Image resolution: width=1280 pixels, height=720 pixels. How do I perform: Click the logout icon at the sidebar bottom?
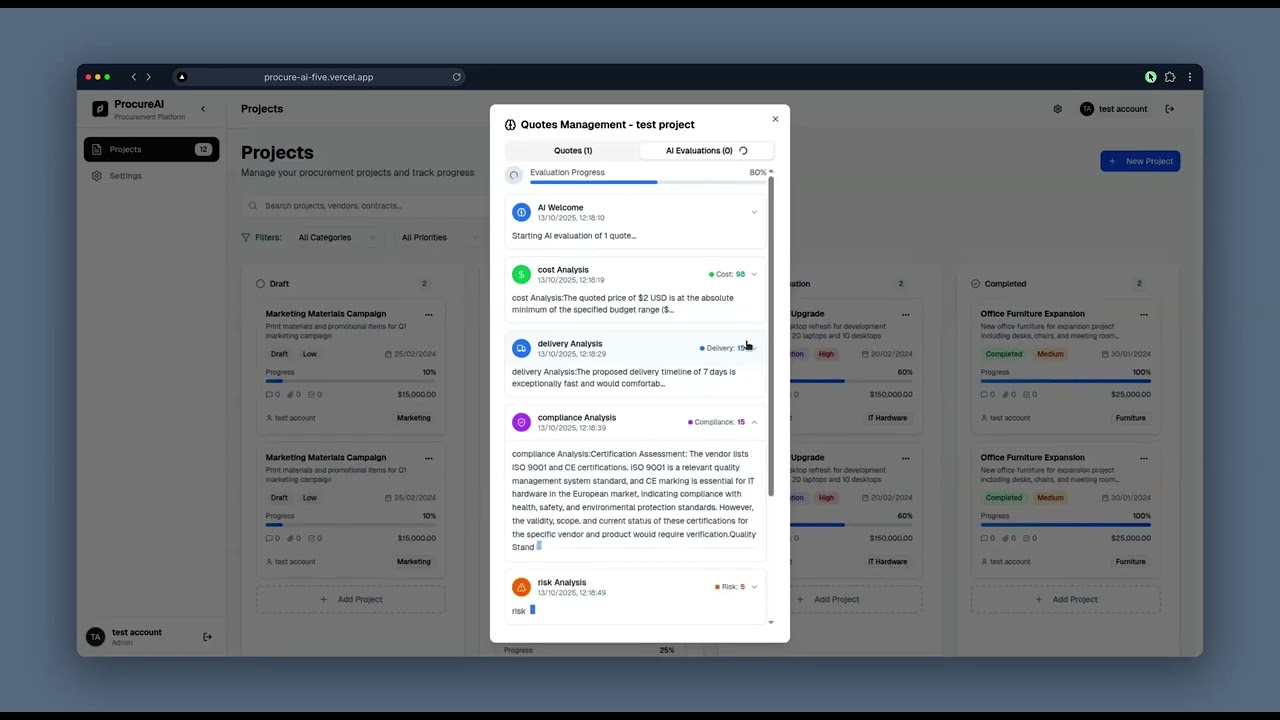coord(208,637)
